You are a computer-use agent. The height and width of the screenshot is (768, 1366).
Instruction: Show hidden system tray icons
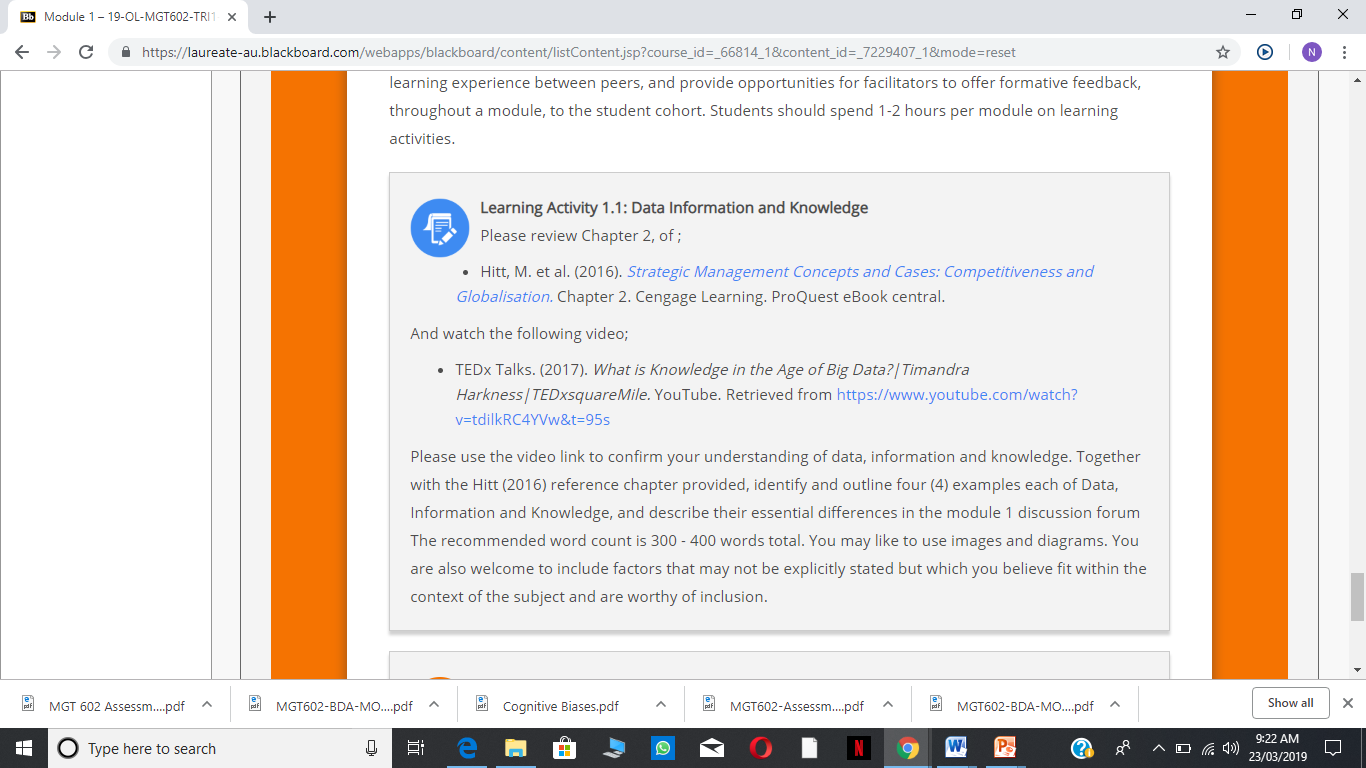(1158, 748)
